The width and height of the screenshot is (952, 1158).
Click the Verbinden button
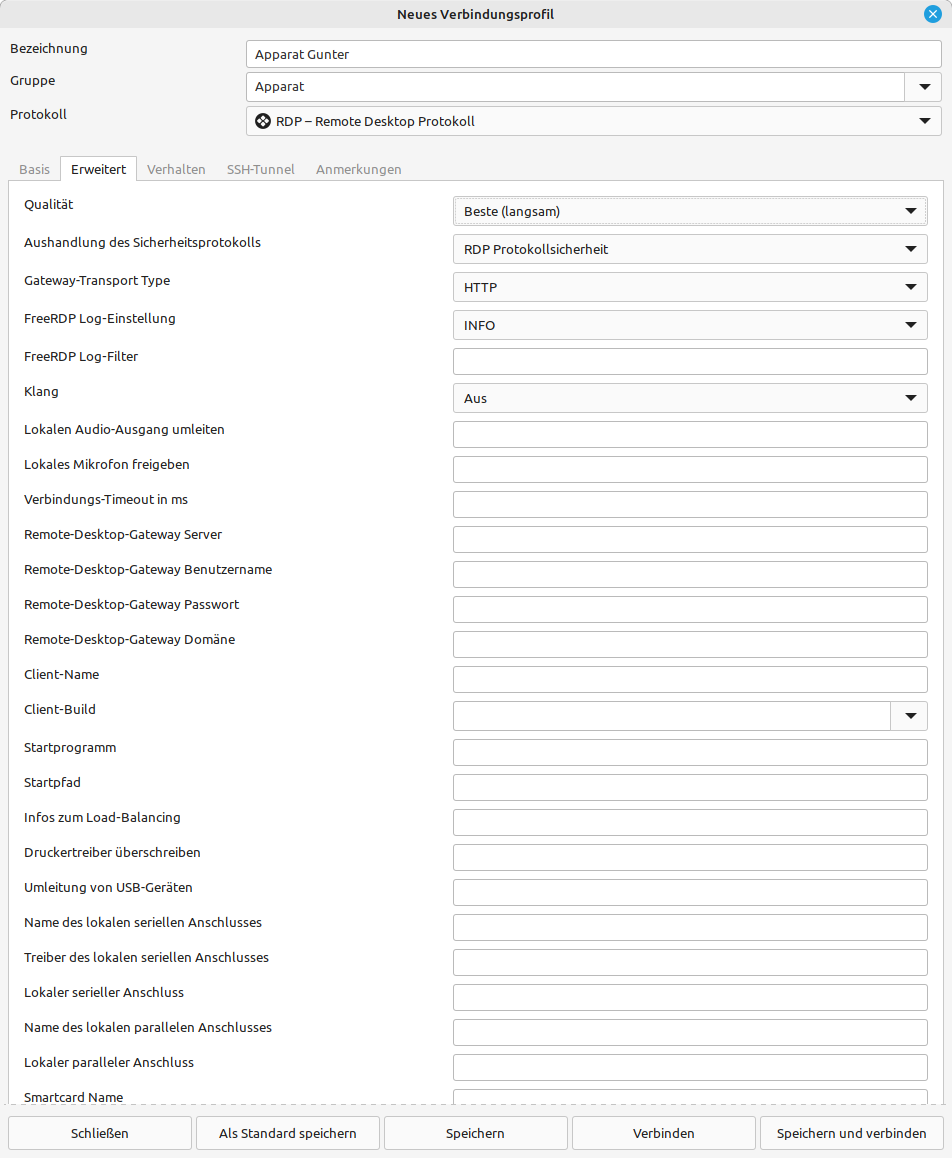[x=663, y=1133]
